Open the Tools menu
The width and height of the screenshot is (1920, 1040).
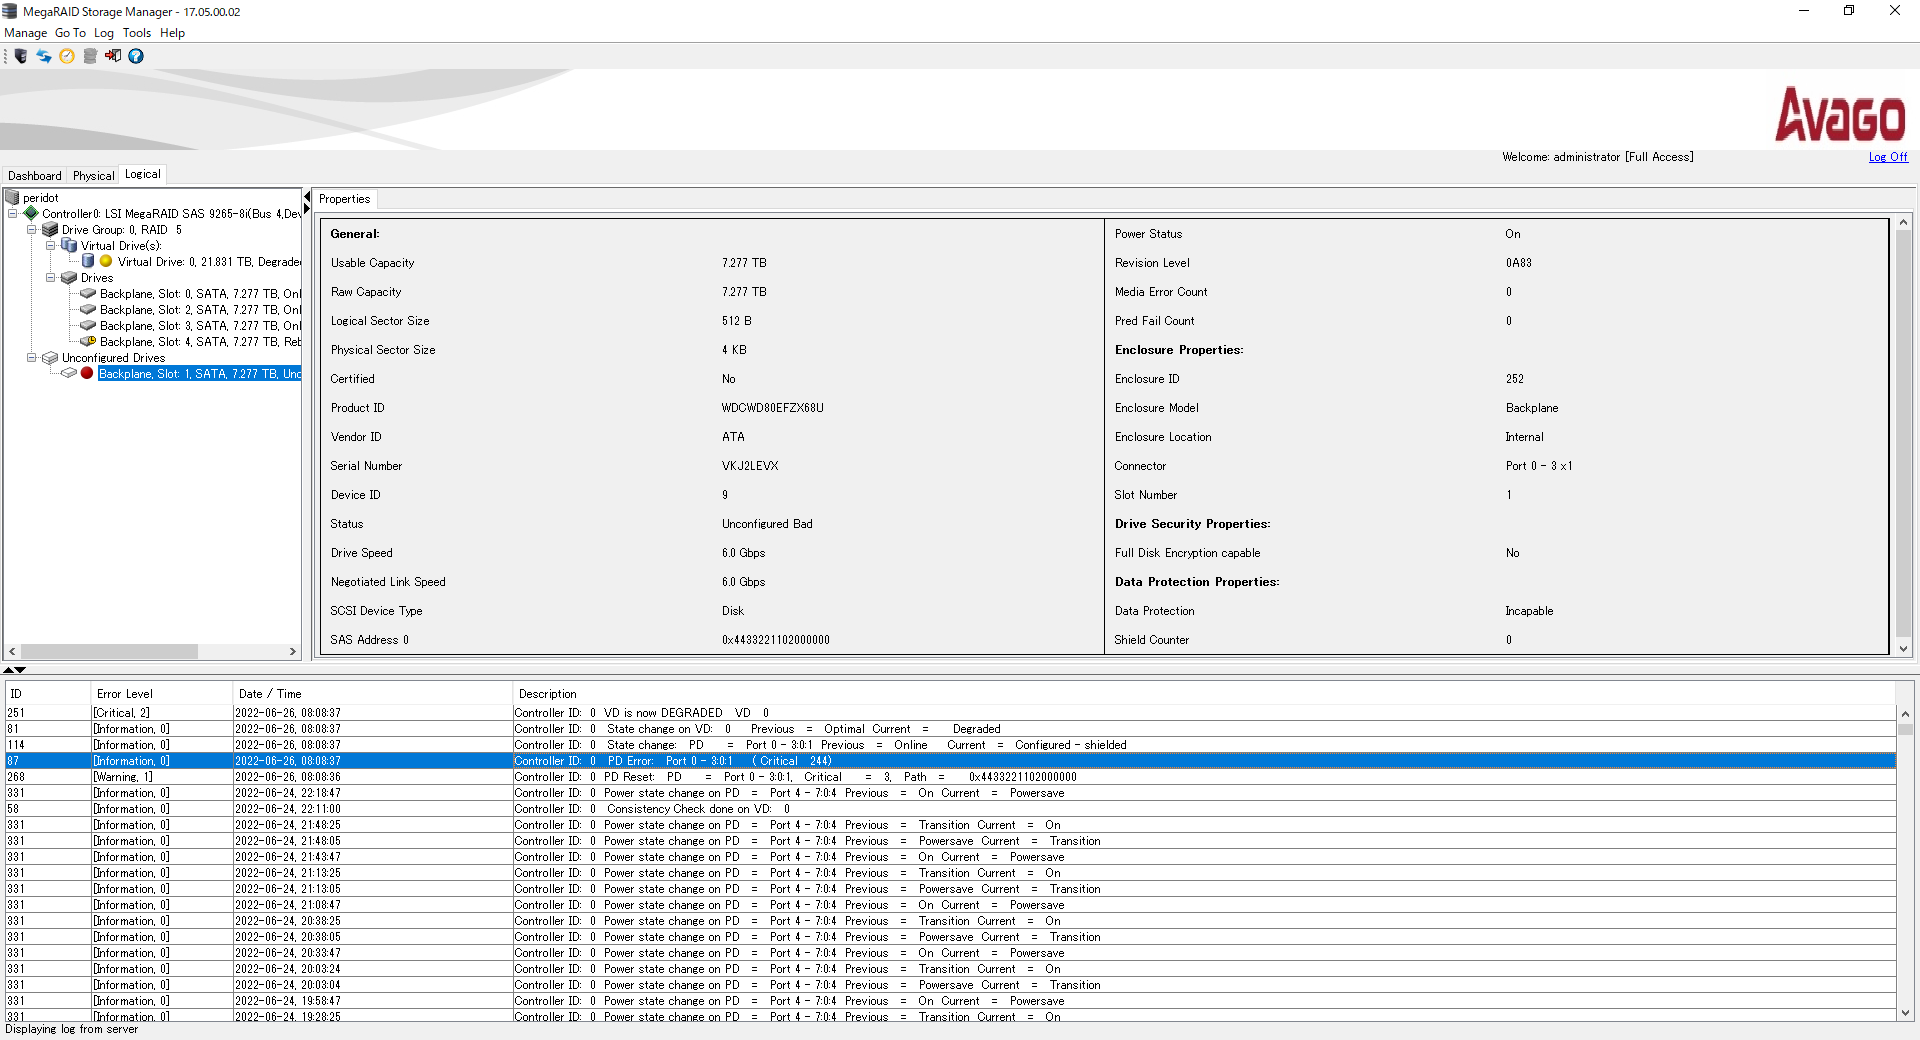[x=137, y=33]
